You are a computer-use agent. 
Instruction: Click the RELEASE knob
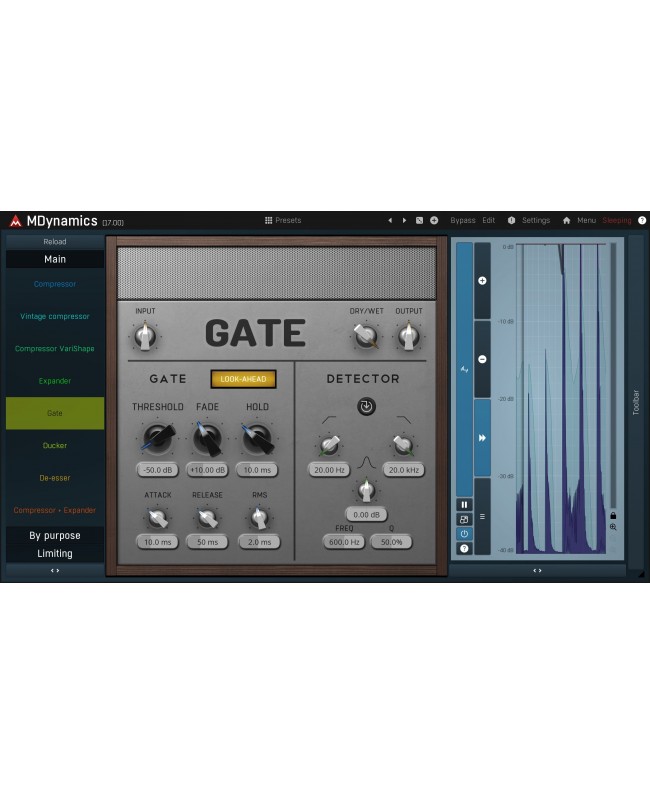207,518
